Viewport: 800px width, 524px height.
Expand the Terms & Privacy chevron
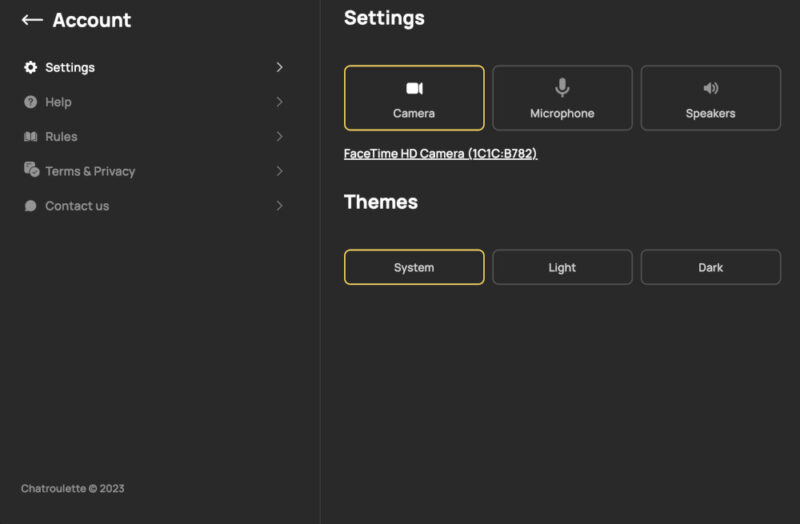[279, 171]
